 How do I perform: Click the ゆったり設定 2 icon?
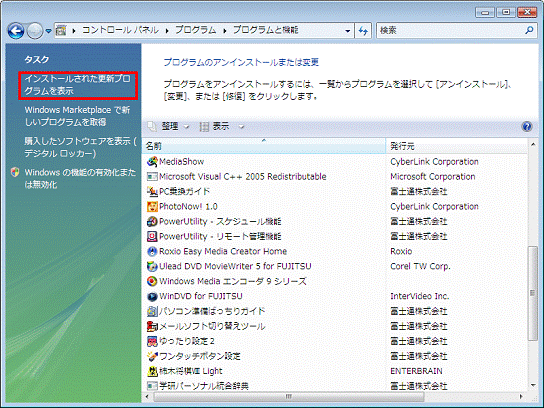tap(152, 341)
